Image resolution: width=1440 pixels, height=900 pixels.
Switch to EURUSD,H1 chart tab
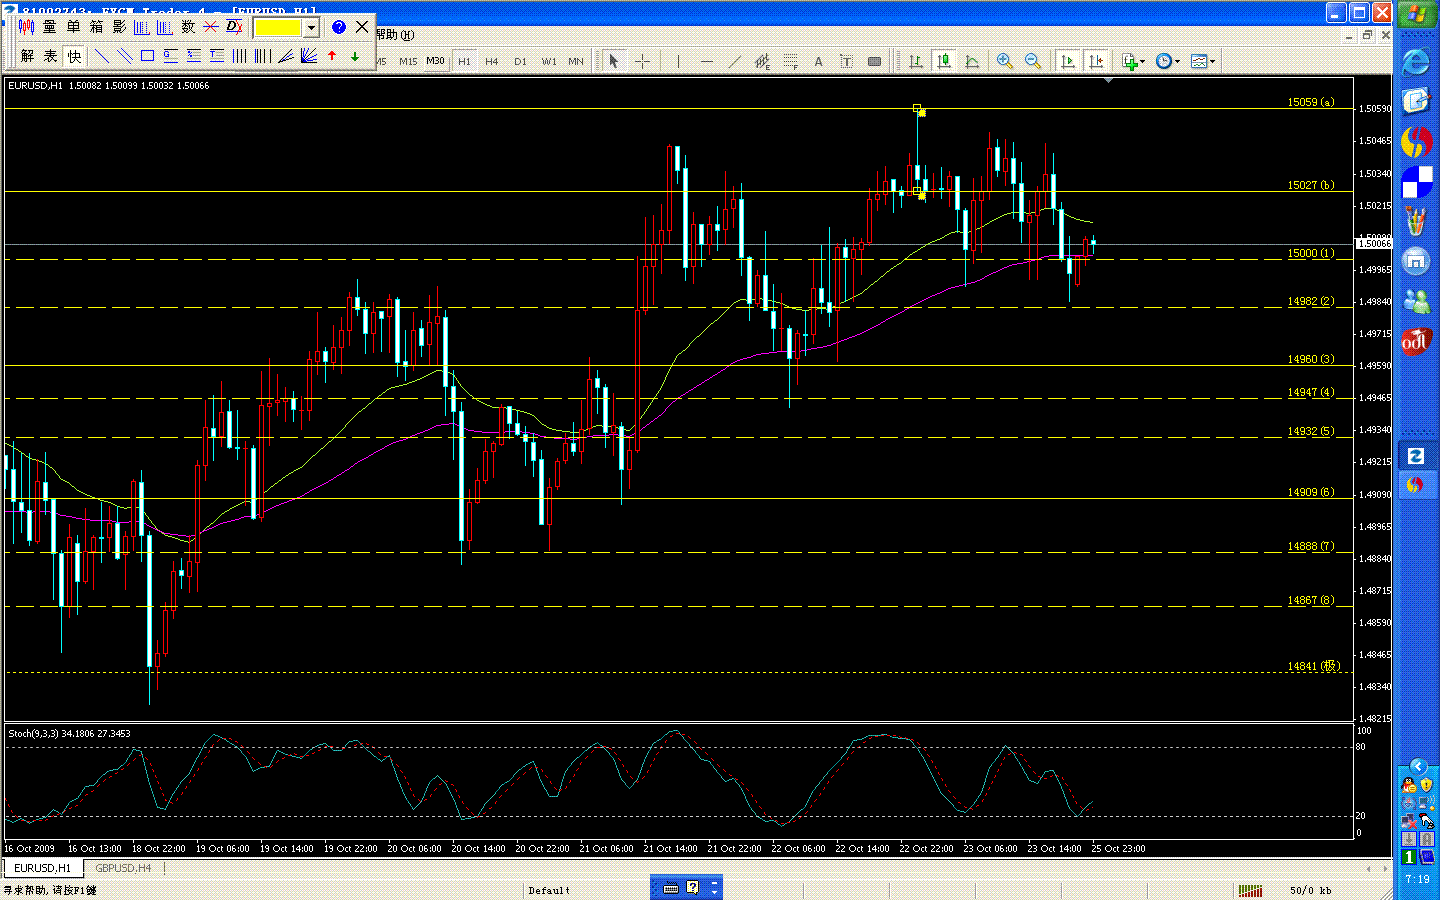42,868
